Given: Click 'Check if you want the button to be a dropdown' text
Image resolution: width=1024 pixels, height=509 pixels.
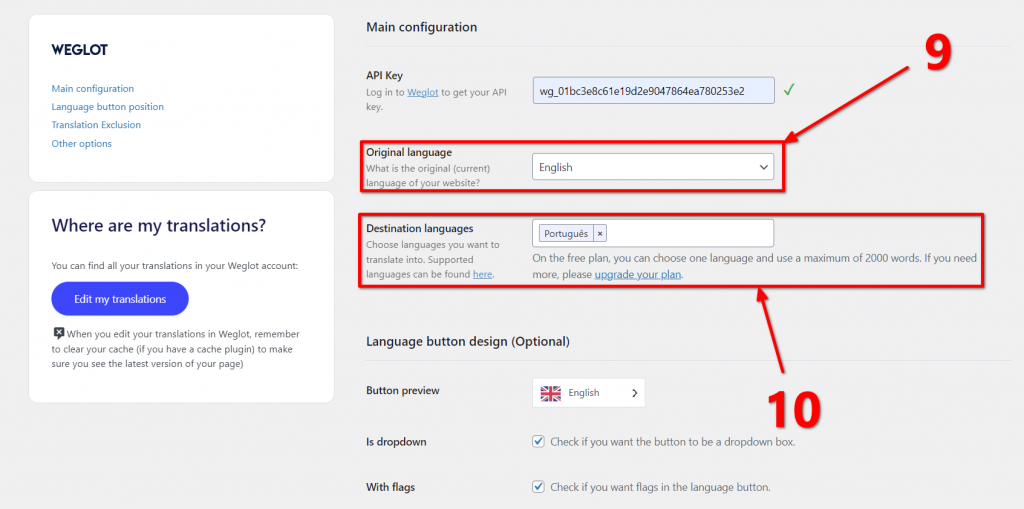Looking at the screenshot, I should tap(673, 442).
